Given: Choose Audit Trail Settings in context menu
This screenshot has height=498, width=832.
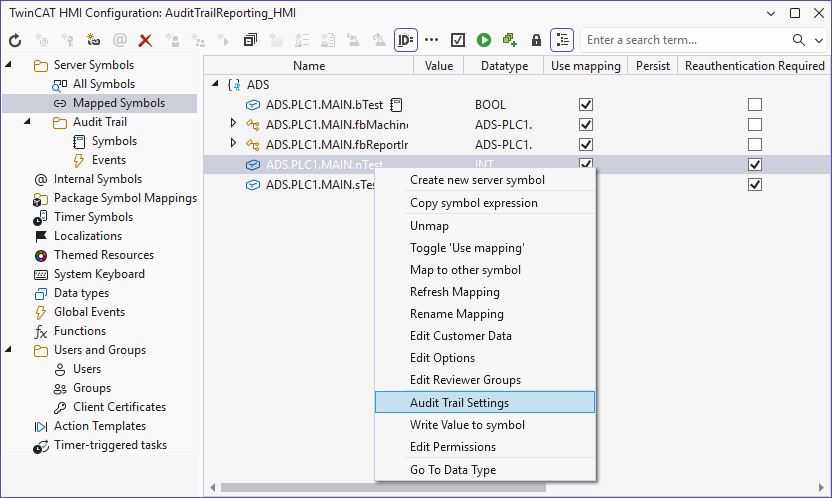Looking at the screenshot, I should (x=485, y=403).
